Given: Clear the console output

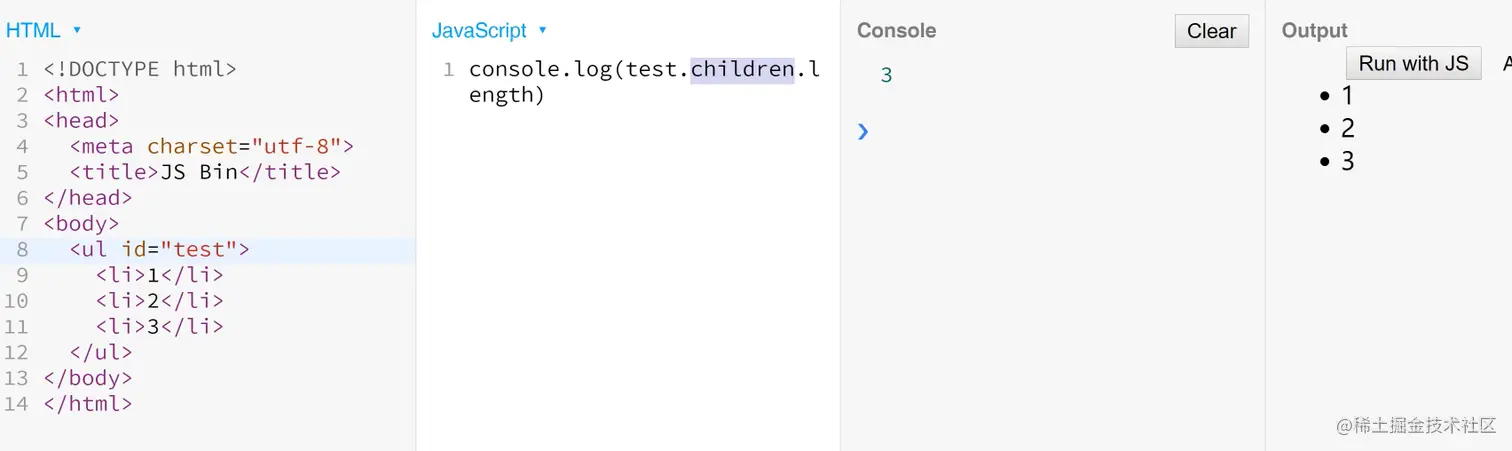Looking at the screenshot, I should tap(1211, 31).
